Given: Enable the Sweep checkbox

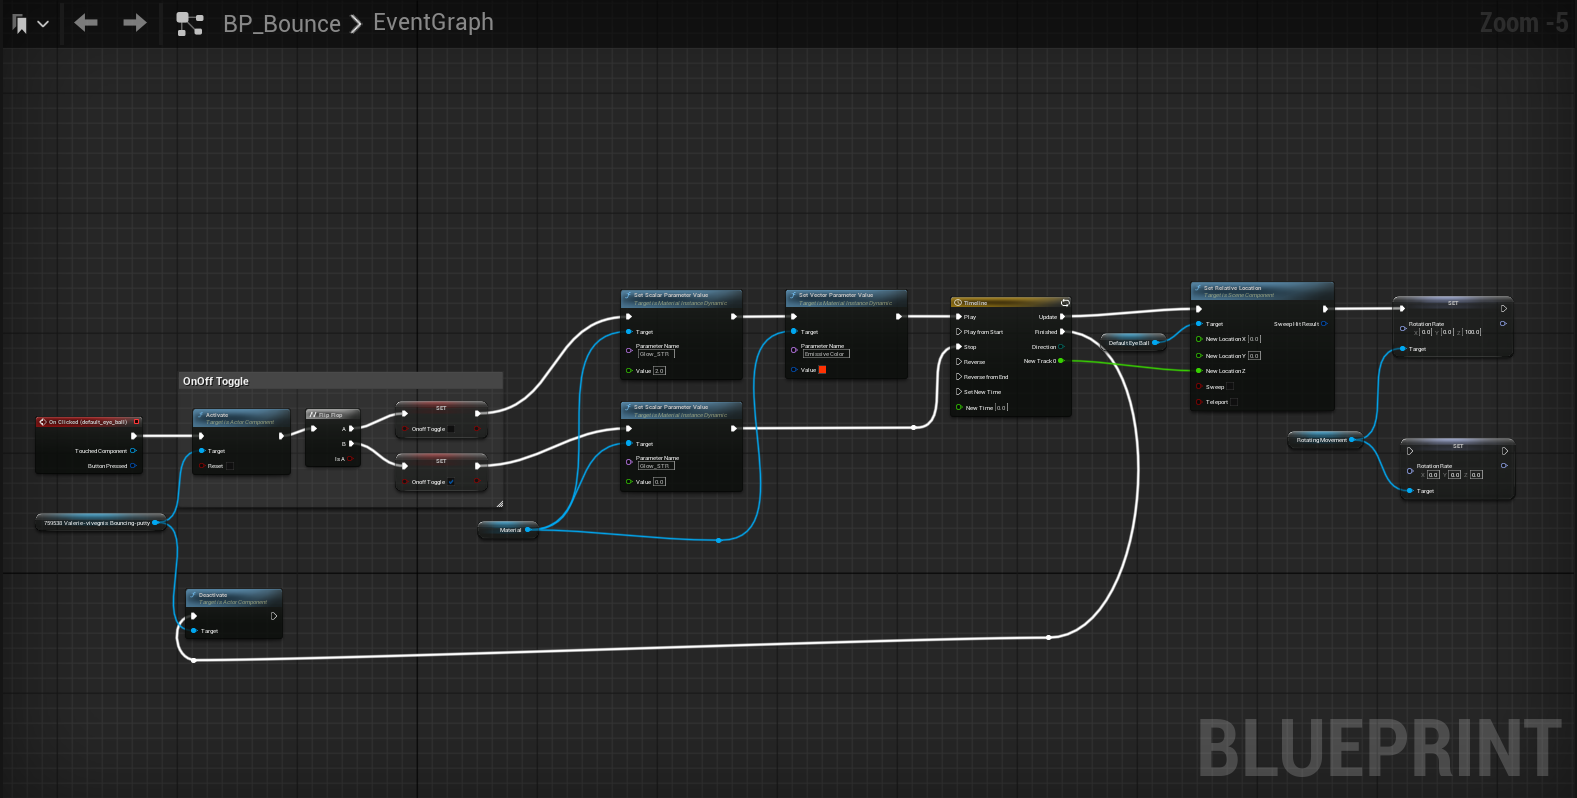Looking at the screenshot, I should (1230, 386).
